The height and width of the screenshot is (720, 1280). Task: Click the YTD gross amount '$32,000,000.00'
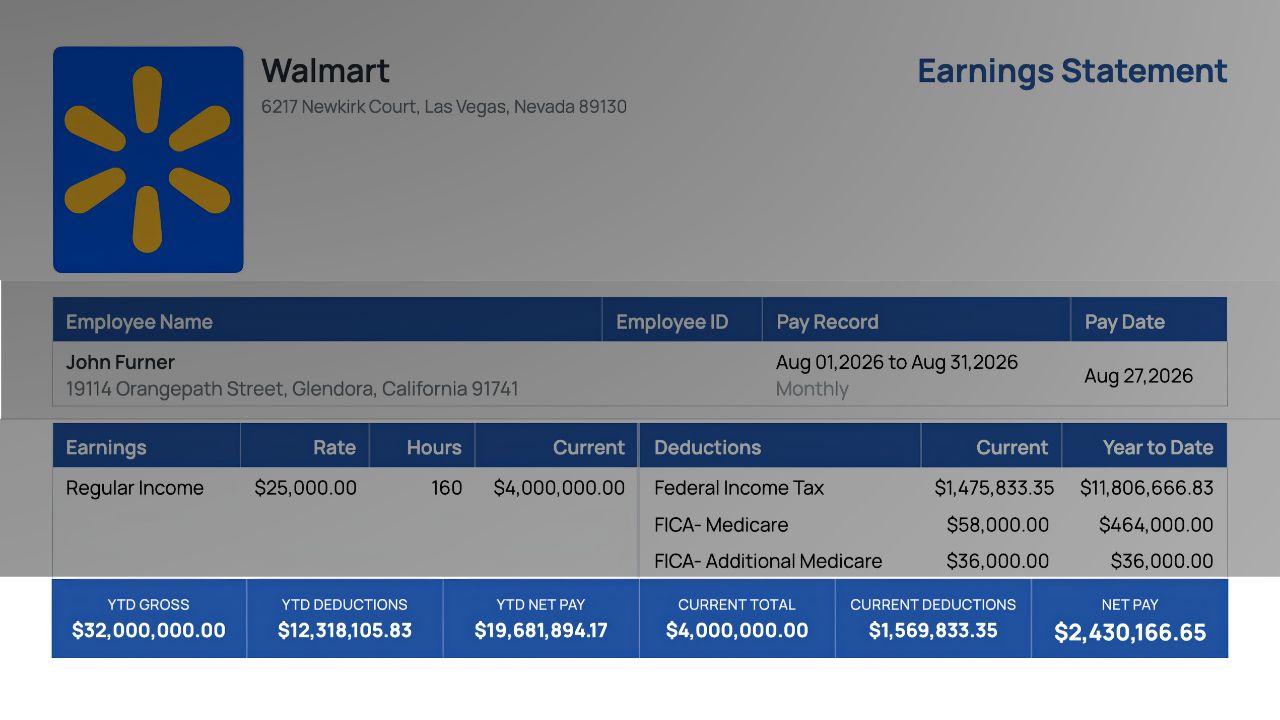coord(149,631)
